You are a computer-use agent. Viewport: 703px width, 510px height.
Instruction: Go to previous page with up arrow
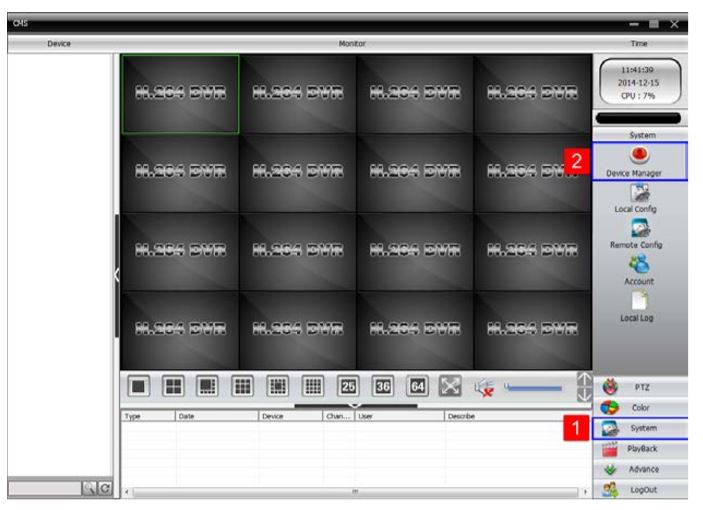(584, 380)
